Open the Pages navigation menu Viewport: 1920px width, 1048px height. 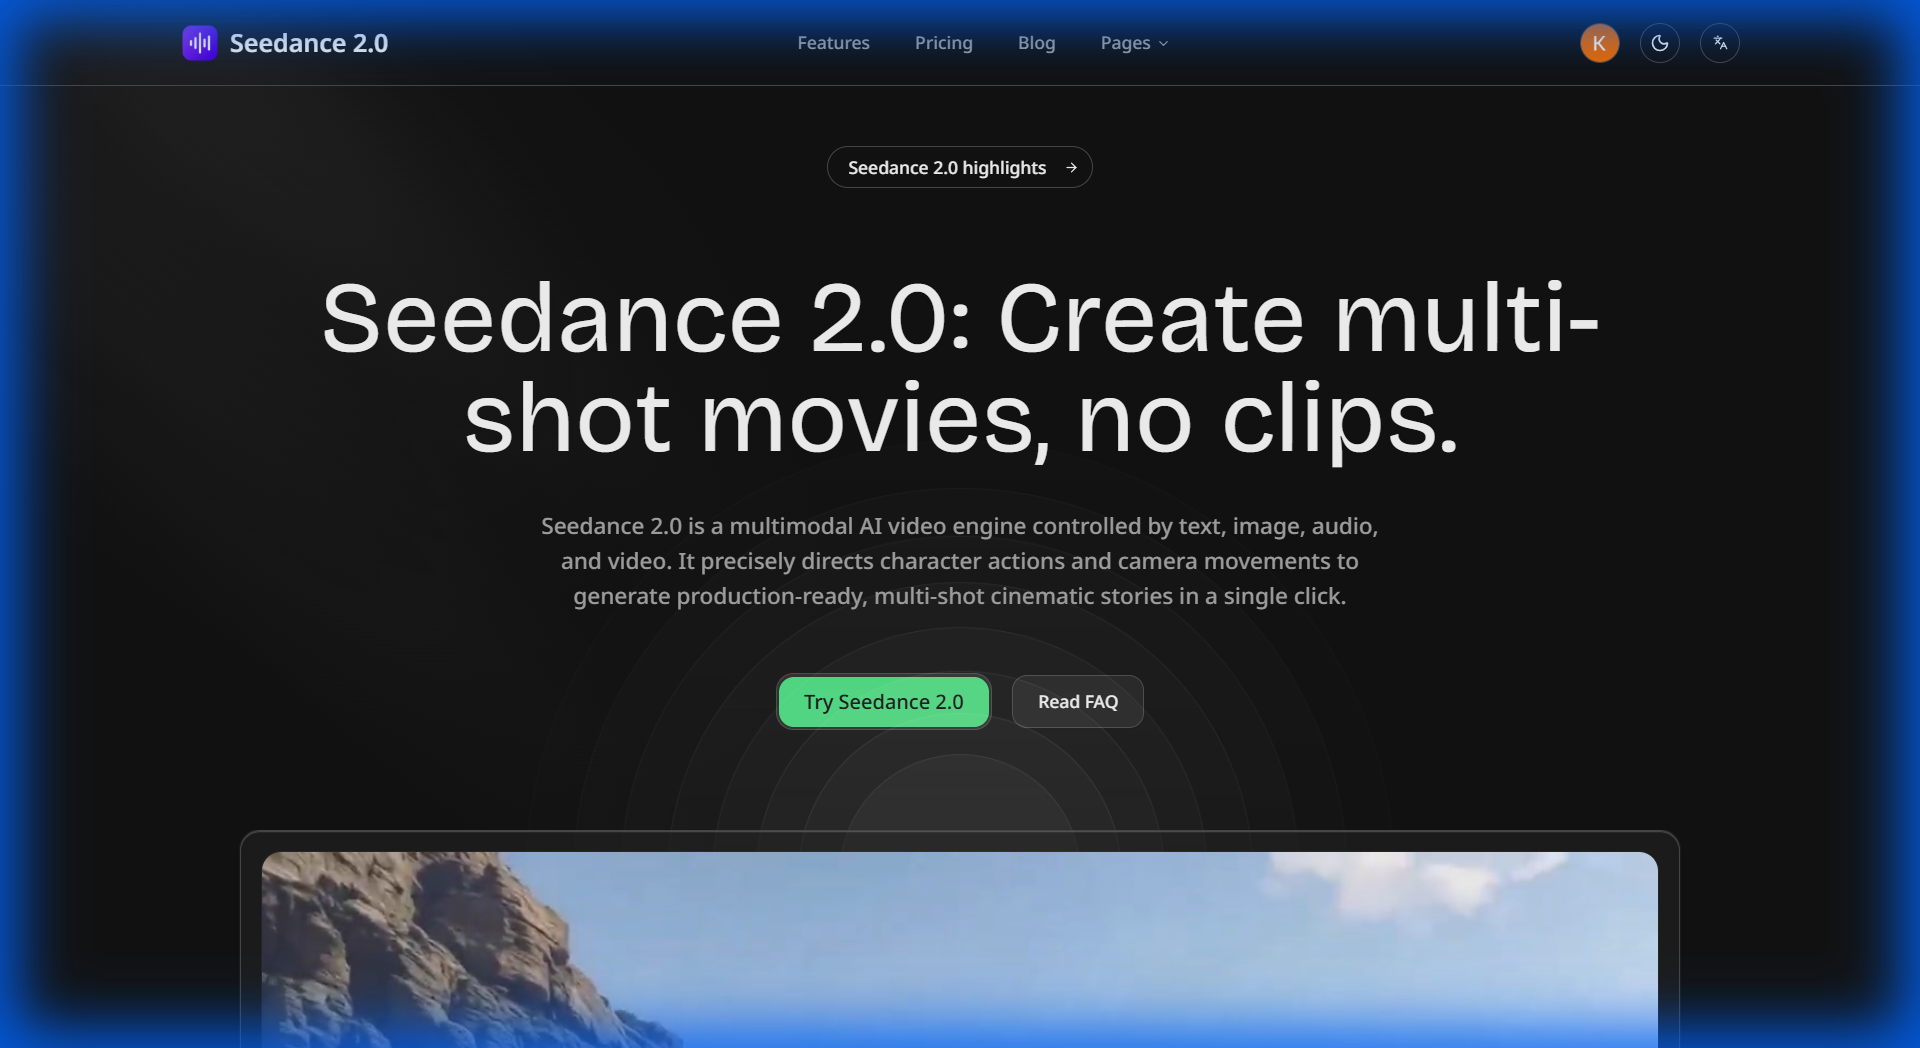click(x=1126, y=43)
